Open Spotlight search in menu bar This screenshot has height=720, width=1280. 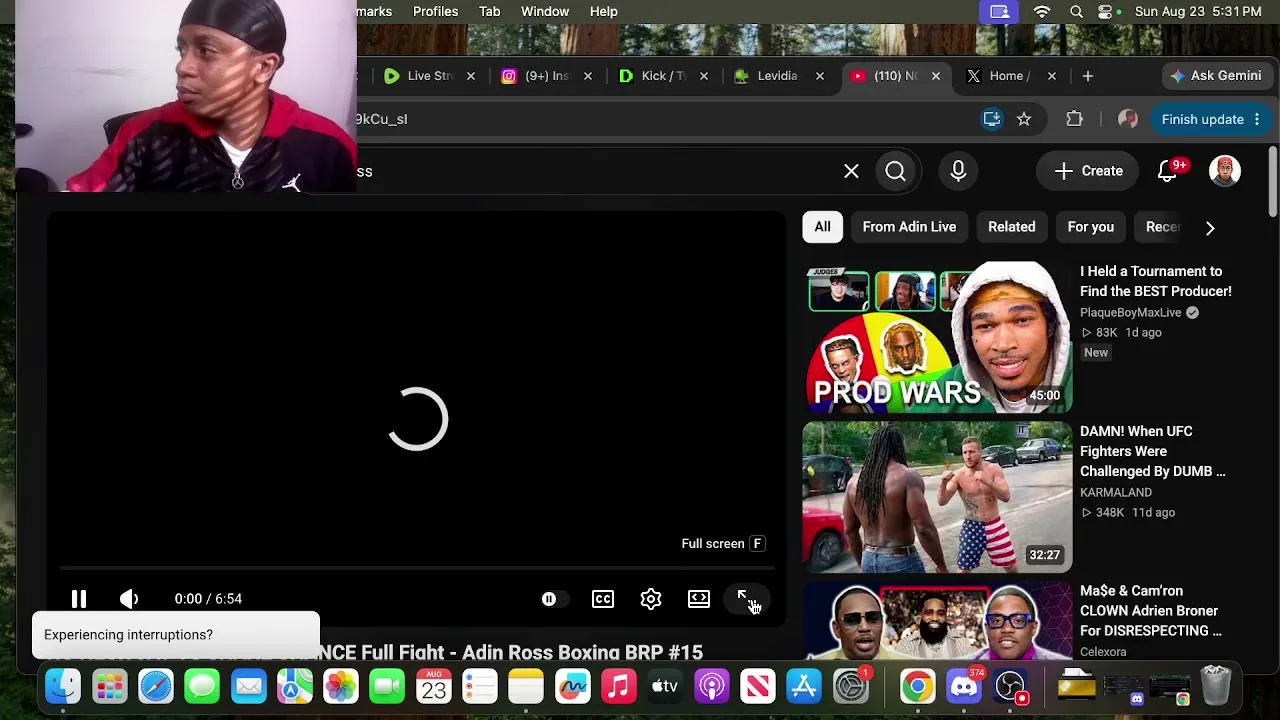(1076, 11)
